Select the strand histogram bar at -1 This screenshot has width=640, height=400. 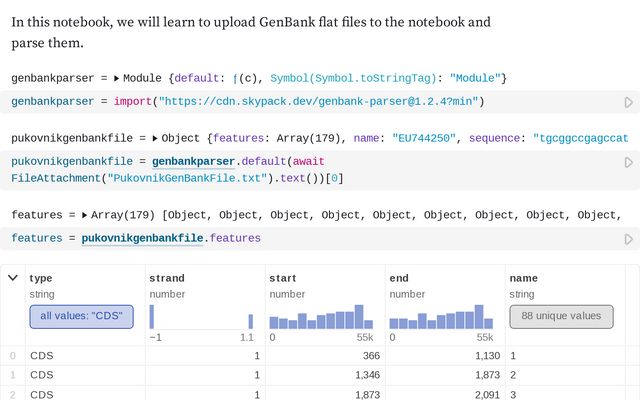152,317
